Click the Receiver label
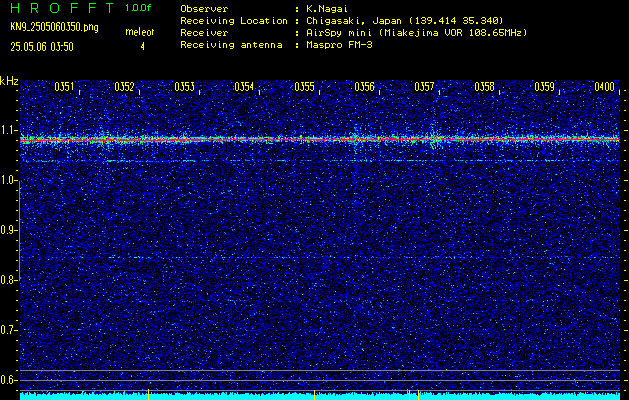629x400 pixels. [x=204, y=32]
